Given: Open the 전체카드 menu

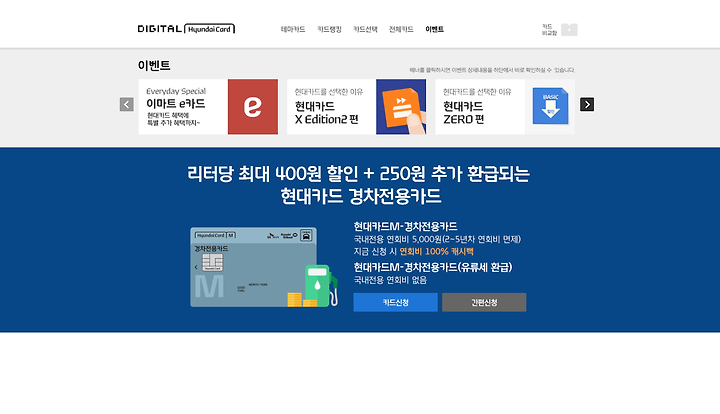Looking at the screenshot, I should [401, 29].
